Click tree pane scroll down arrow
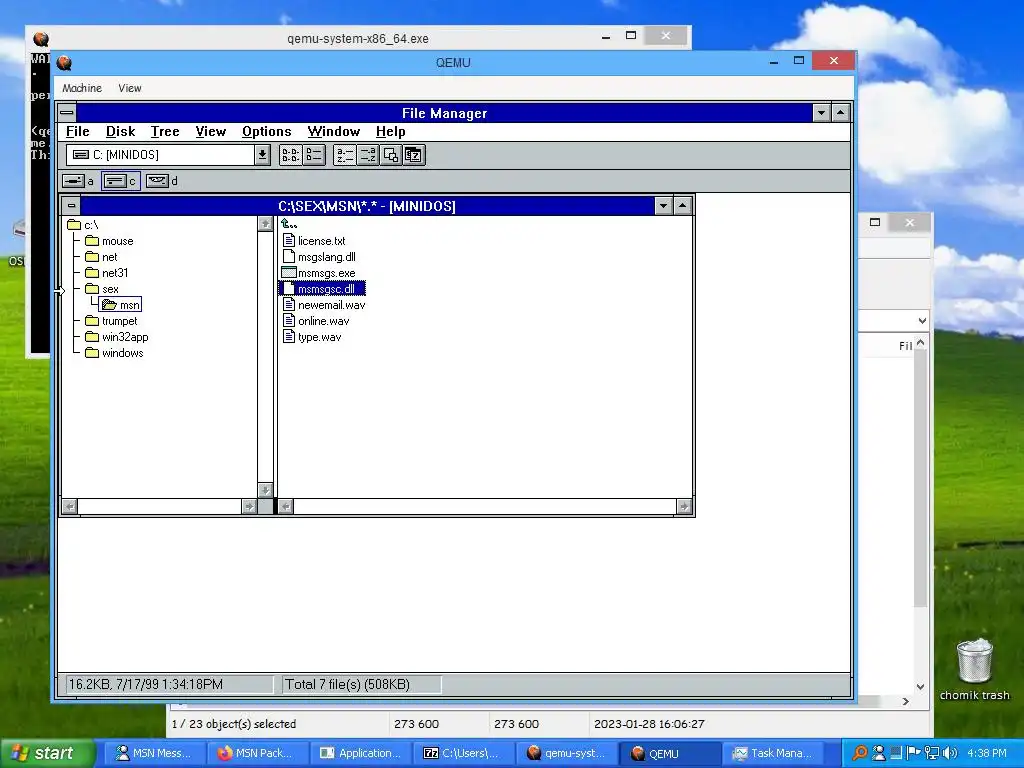Viewport: 1024px width, 768px height. [265, 490]
